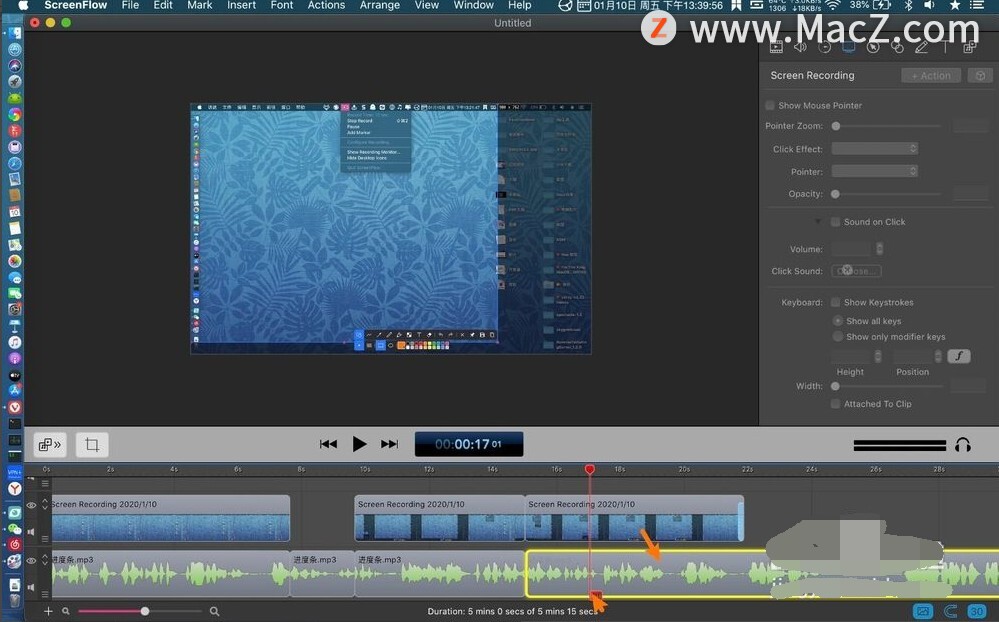This screenshot has width=999, height=622.
Task: Click the Choose button for Click Sound
Action: [x=856, y=271]
